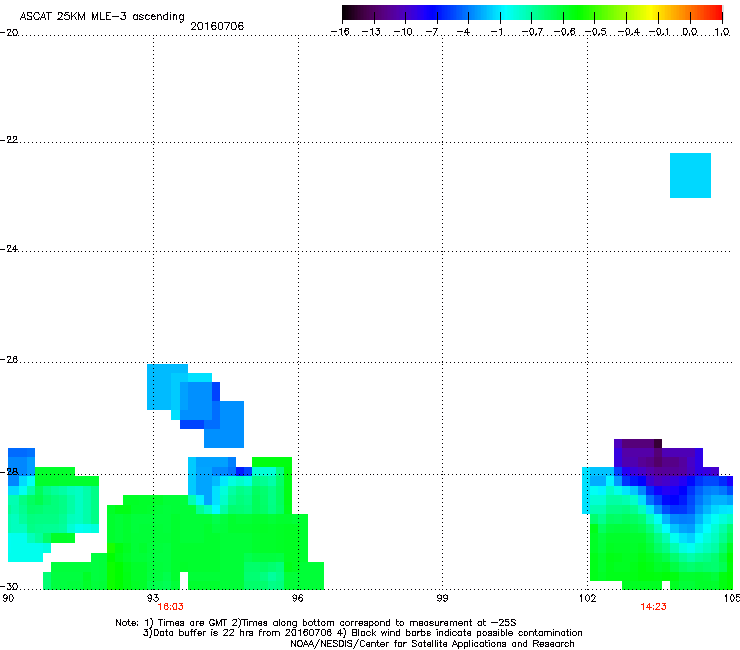The image size is (740, 650).
Task: Click the color bar label '1.0'
Action: (x=722, y=32)
